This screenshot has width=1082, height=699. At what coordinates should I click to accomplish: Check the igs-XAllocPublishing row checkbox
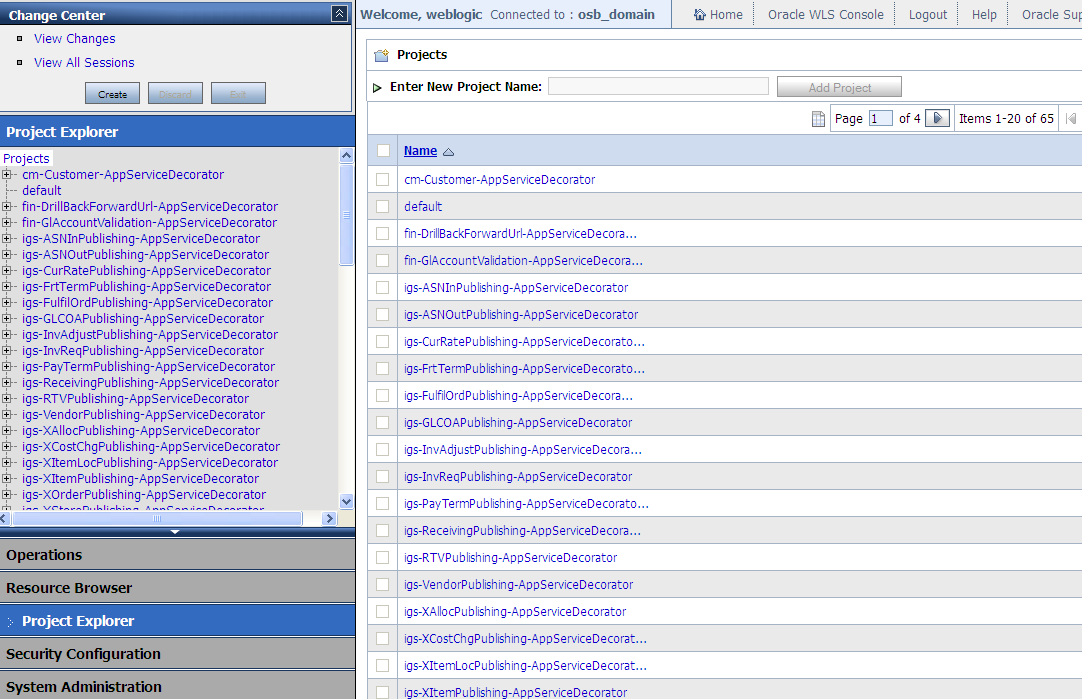383,611
